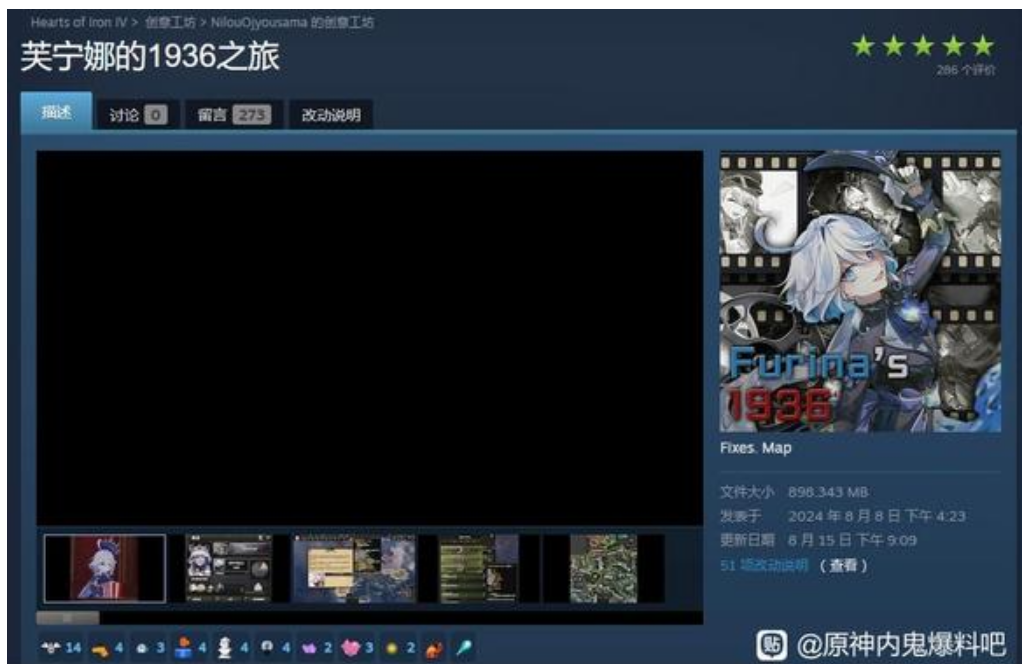Viewport: 1023px width, 664px height.
Task: Select the green focus tree thumbnail
Action: click(480, 568)
